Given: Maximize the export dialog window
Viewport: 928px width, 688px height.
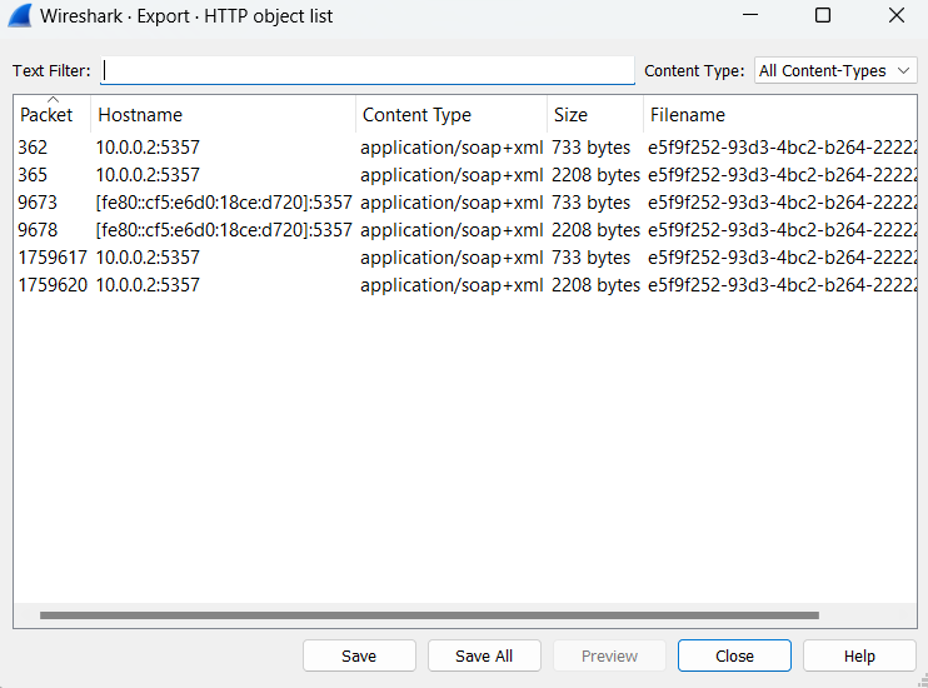Looking at the screenshot, I should click(x=822, y=16).
